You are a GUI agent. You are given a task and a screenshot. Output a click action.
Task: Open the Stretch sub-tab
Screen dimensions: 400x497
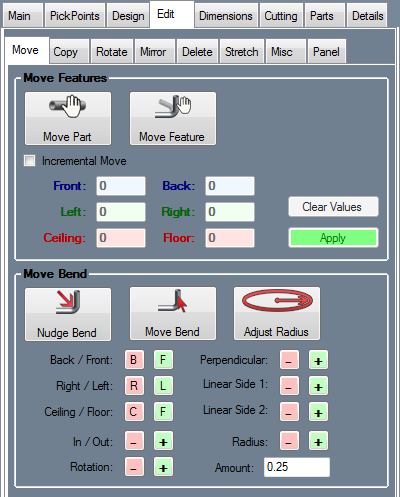[242, 51]
